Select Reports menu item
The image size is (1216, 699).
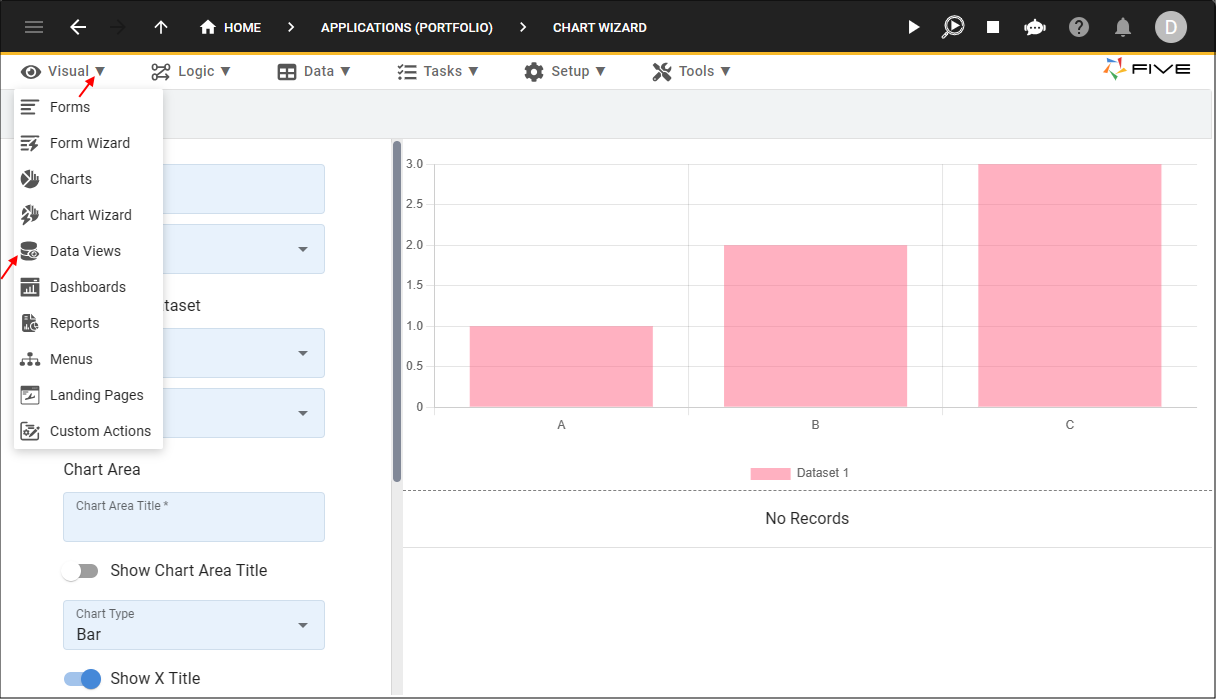(88, 323)
